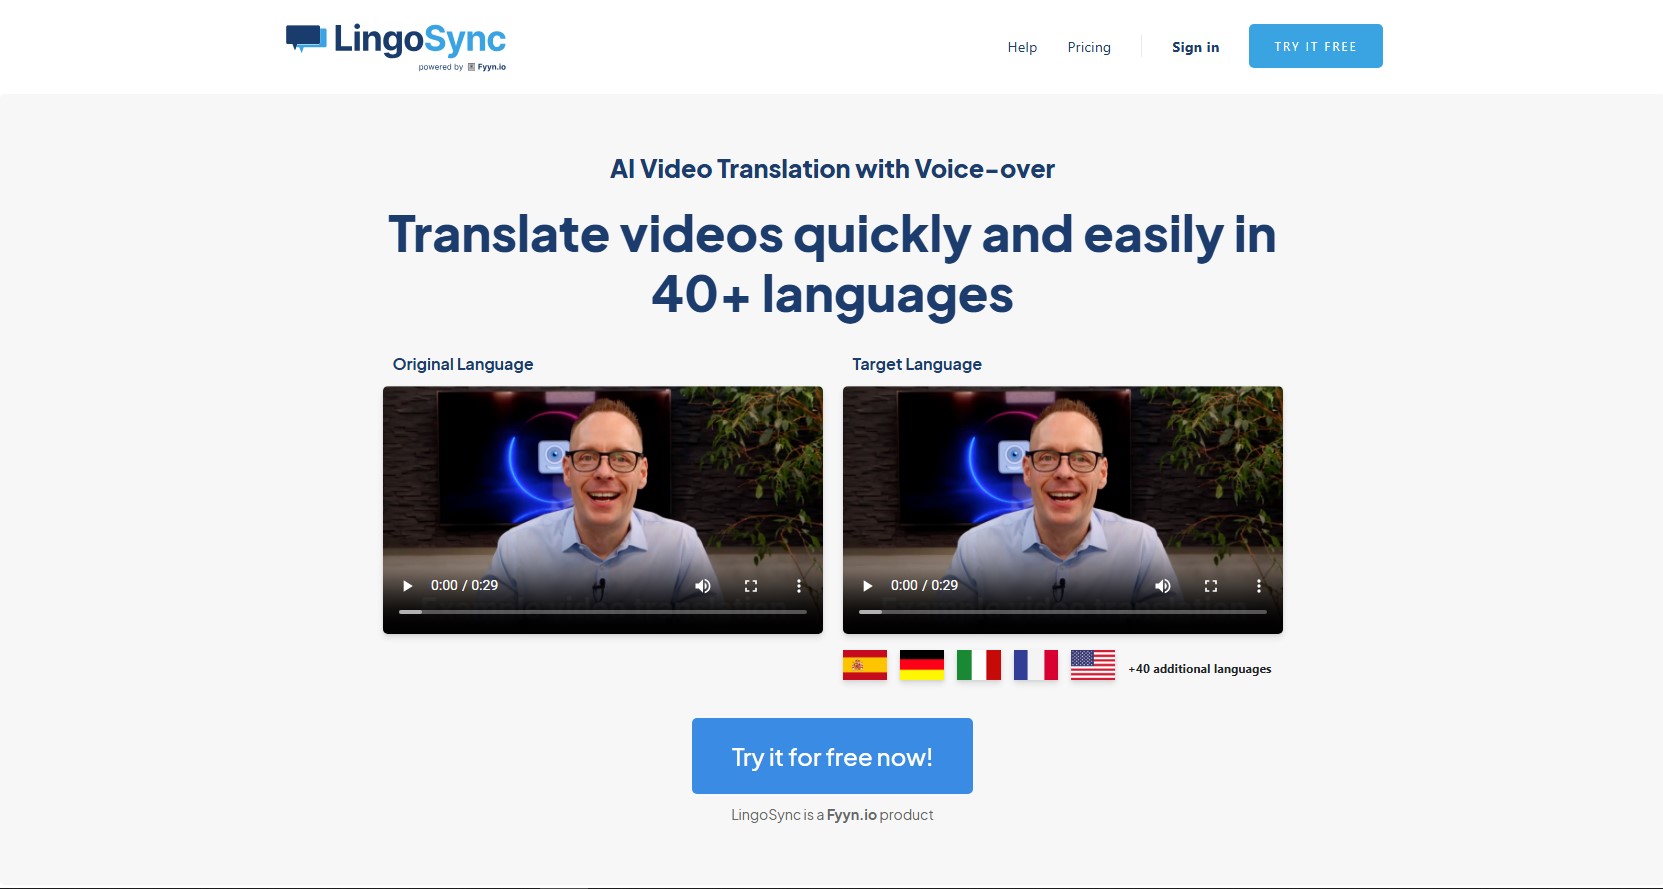Viewport: 1663px width, 889px height.
Task: Open the Help page
Action: point(1022,47)
